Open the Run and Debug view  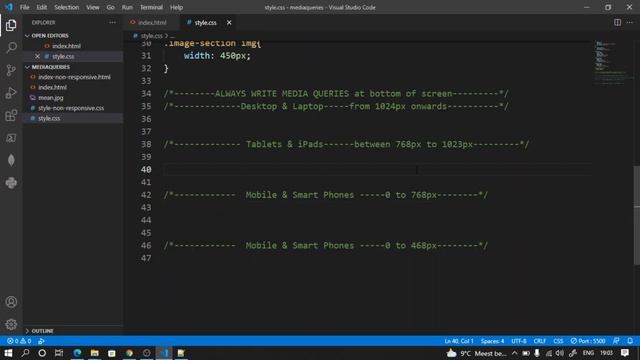click(x=11, y=93)
